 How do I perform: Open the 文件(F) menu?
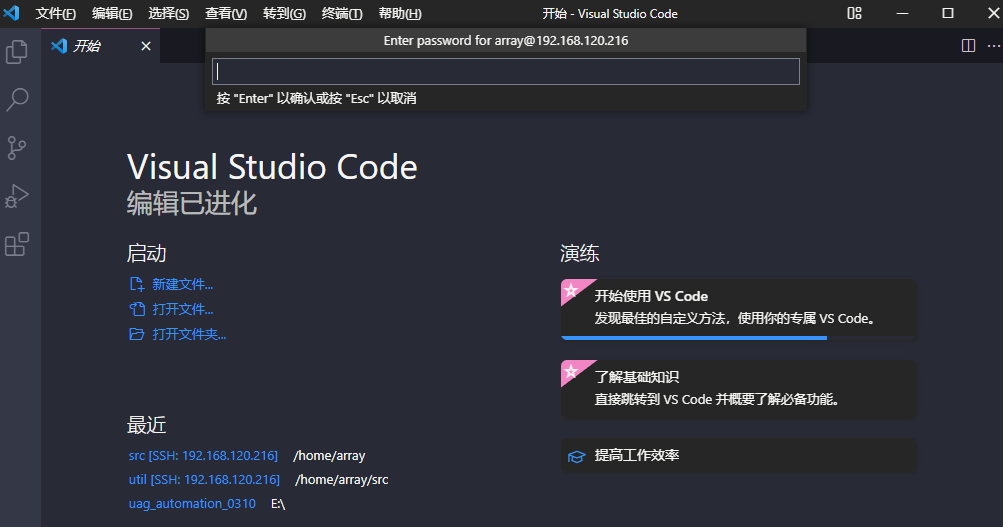click(x=55, y=13)
